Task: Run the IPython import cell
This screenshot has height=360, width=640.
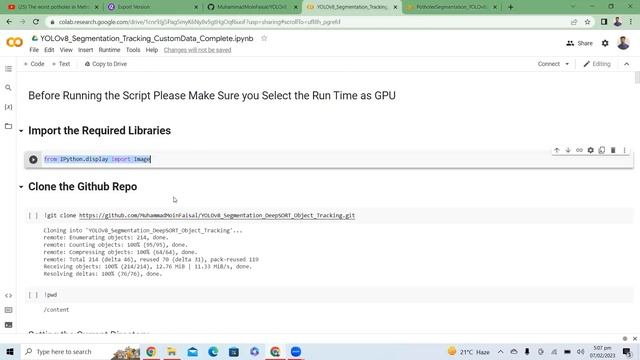Action: pos(33,160)
